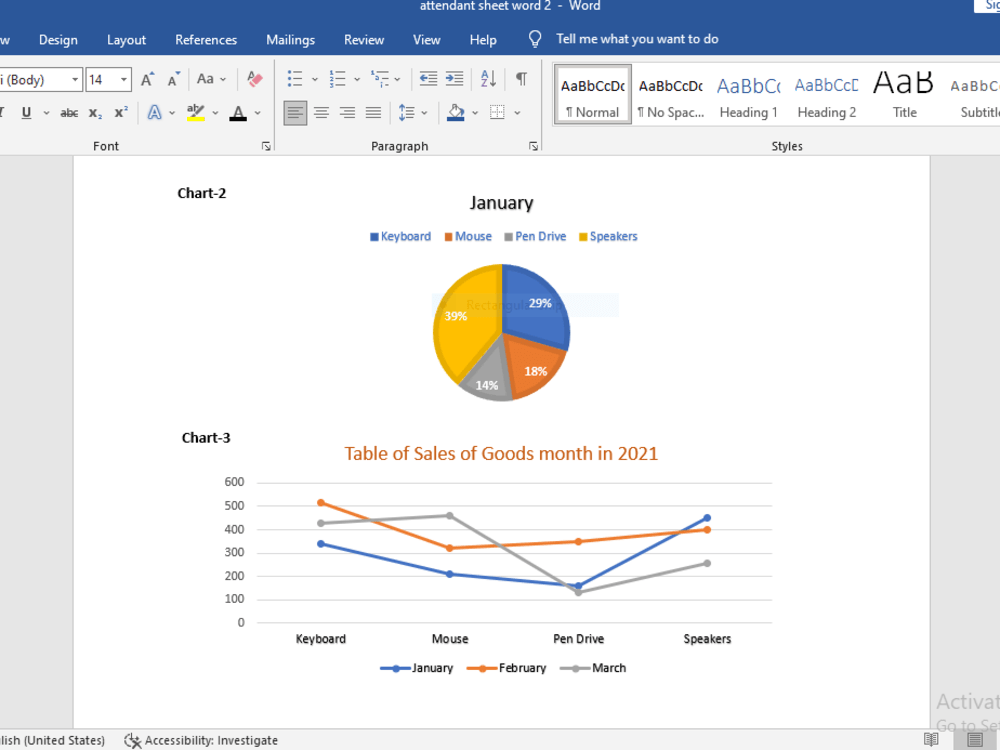Insert multilevel list
Viewport: 1000px width, 750px height.
tap(379, 79)
